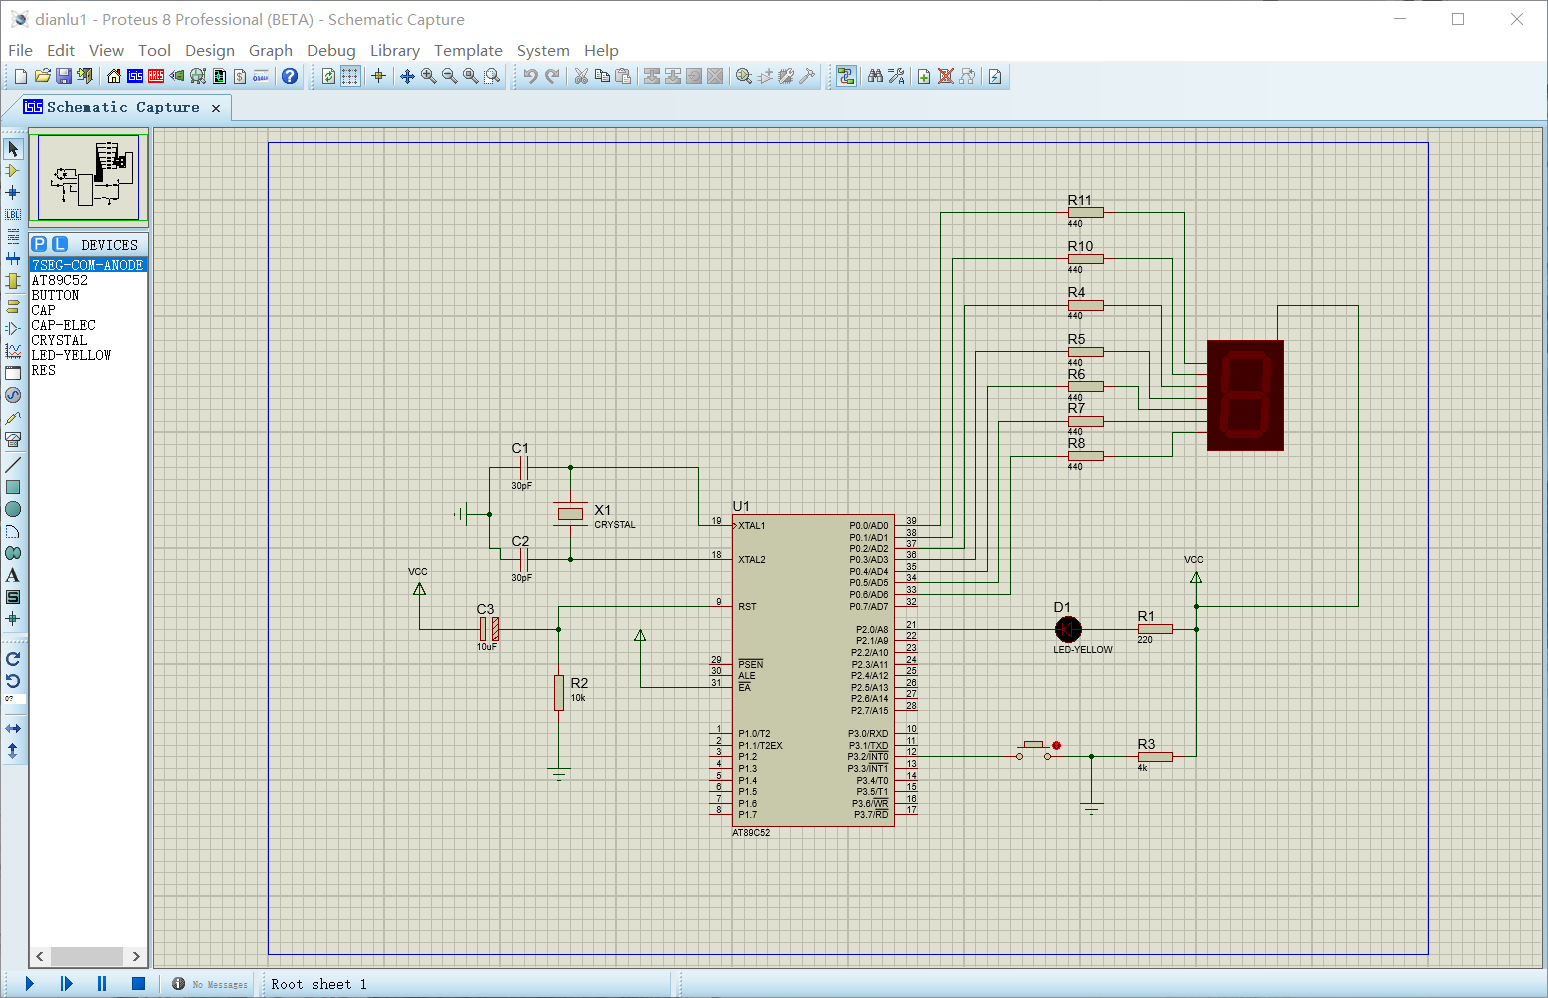Play the simulation
Screen dimensions: 1548x998
tap(29, 984)
